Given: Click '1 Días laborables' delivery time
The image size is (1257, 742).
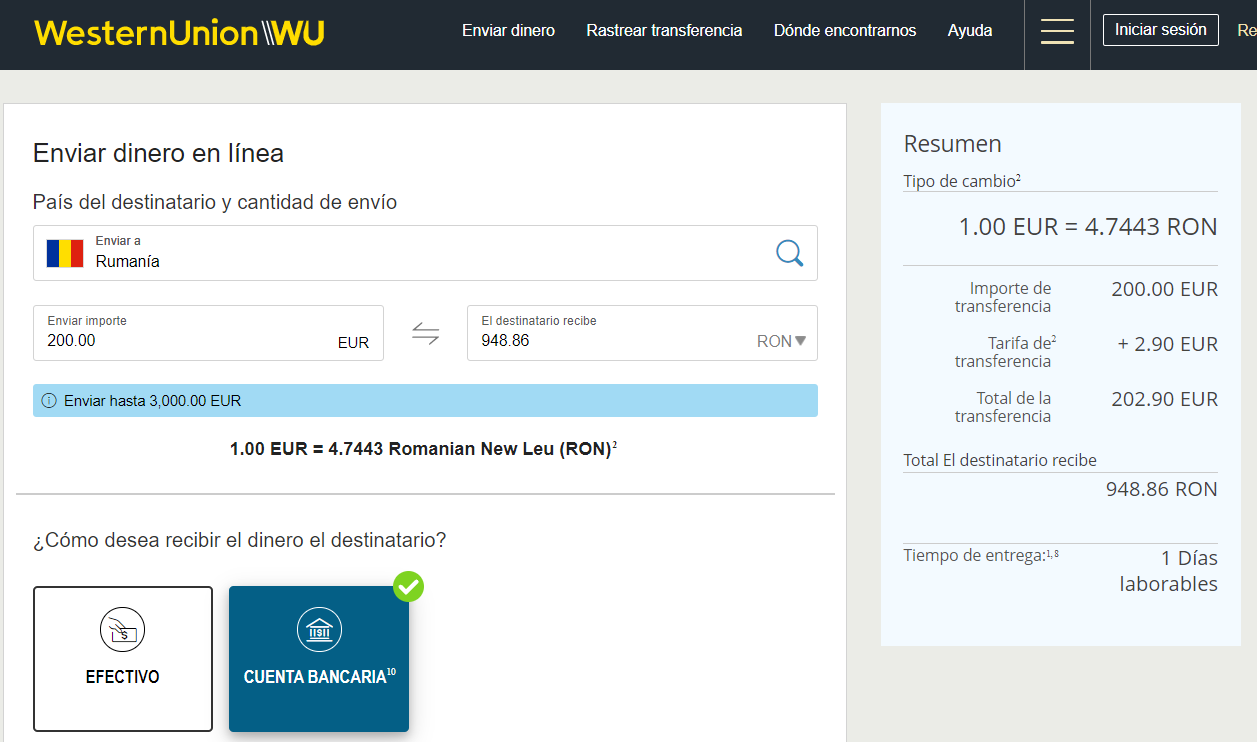Looking at the screenshot, I should coord(1169,571).
